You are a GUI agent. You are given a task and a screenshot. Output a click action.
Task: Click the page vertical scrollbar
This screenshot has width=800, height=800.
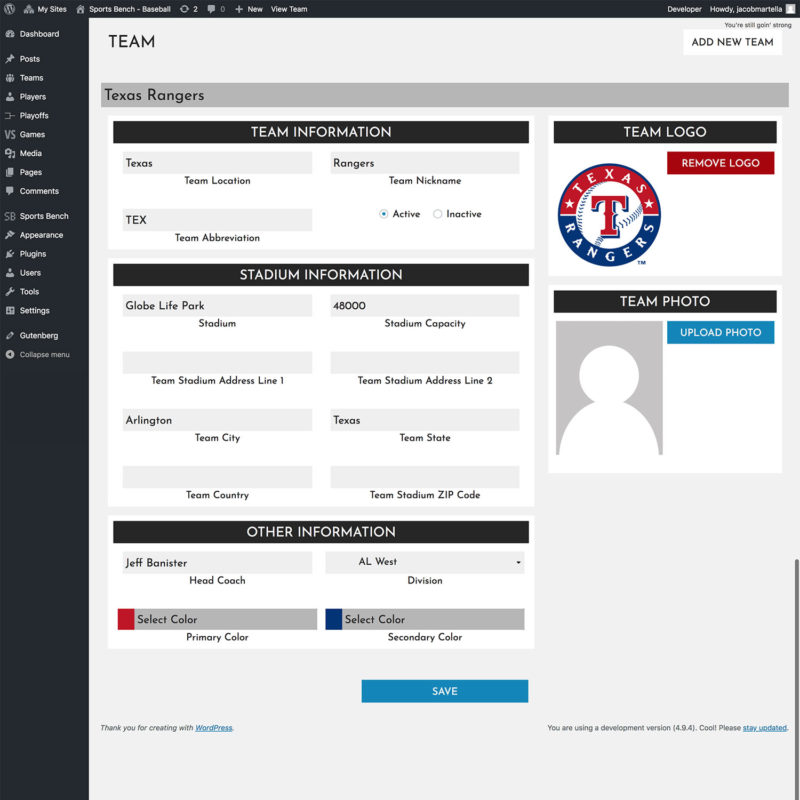796,679
